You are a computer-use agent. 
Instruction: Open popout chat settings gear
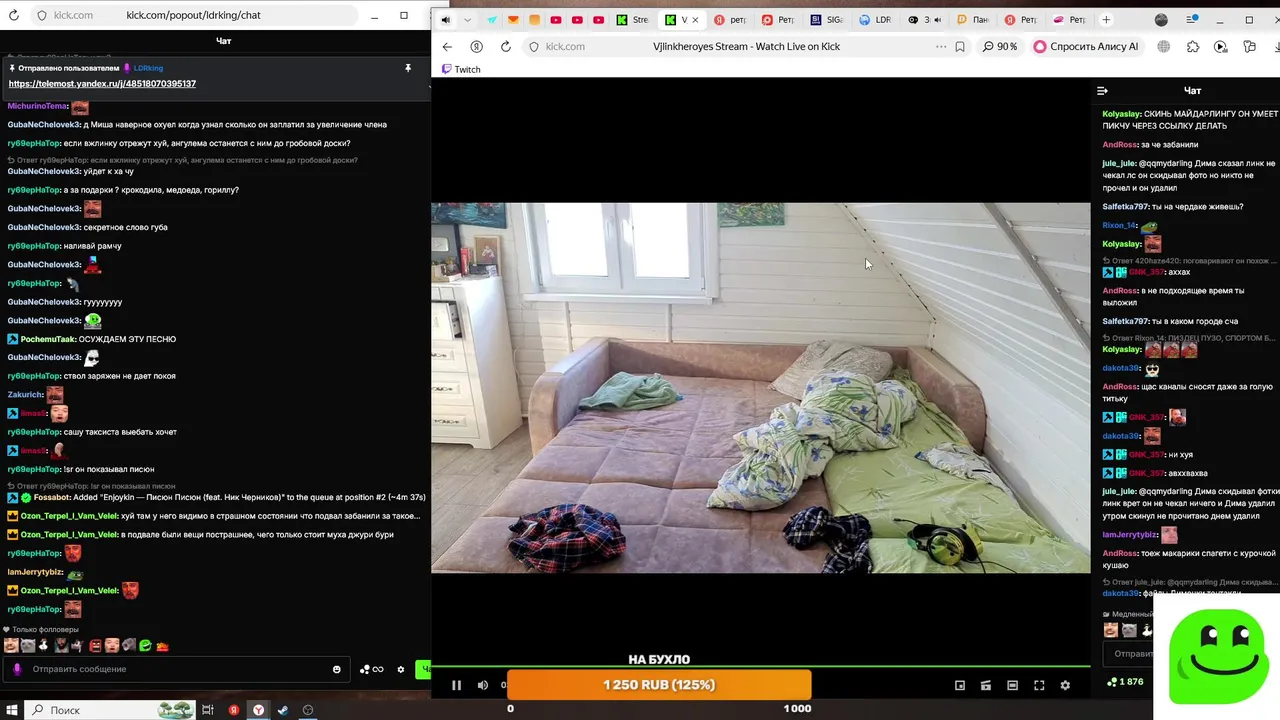point(401,669)
